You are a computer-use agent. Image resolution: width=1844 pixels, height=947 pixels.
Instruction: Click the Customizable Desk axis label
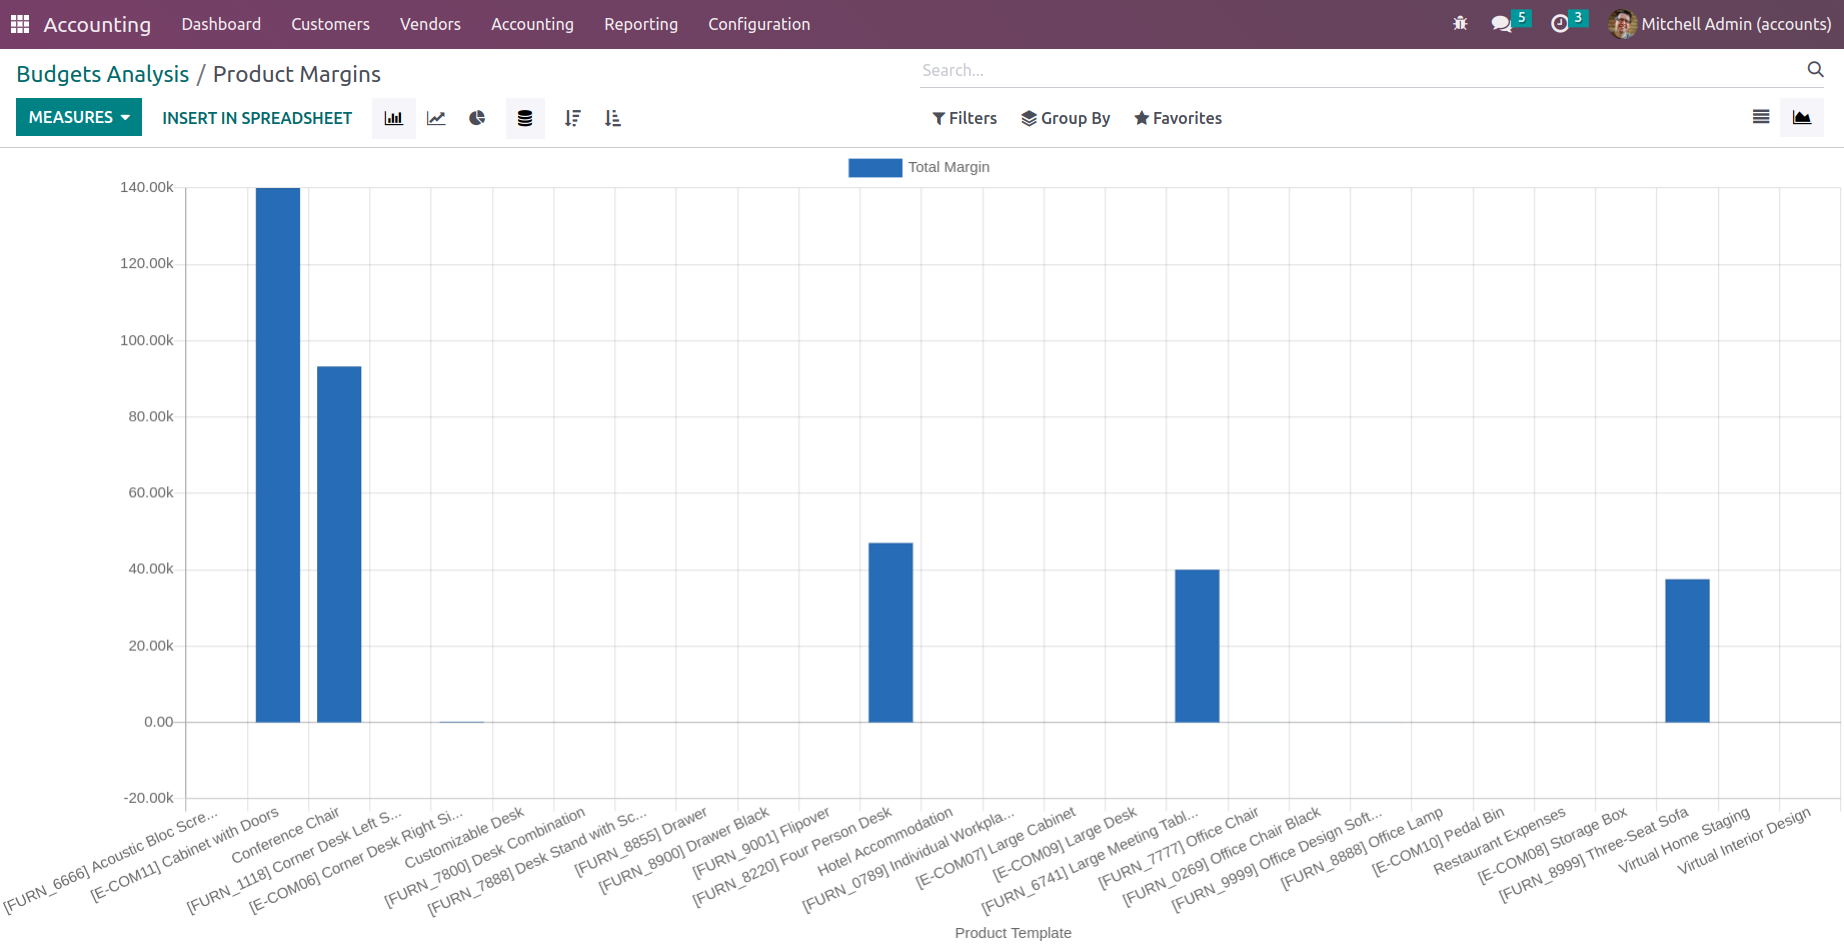coord(464,838)
